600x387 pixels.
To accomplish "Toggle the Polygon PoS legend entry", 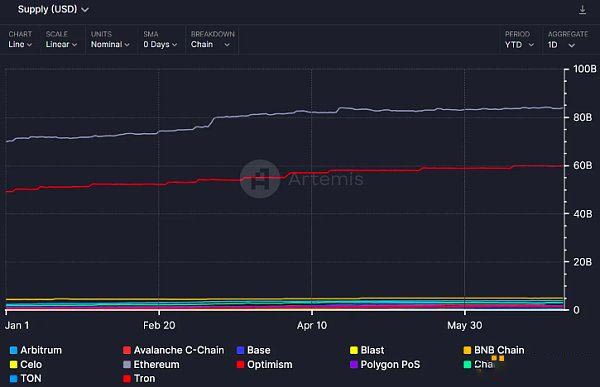I will (x=385, y=364).
